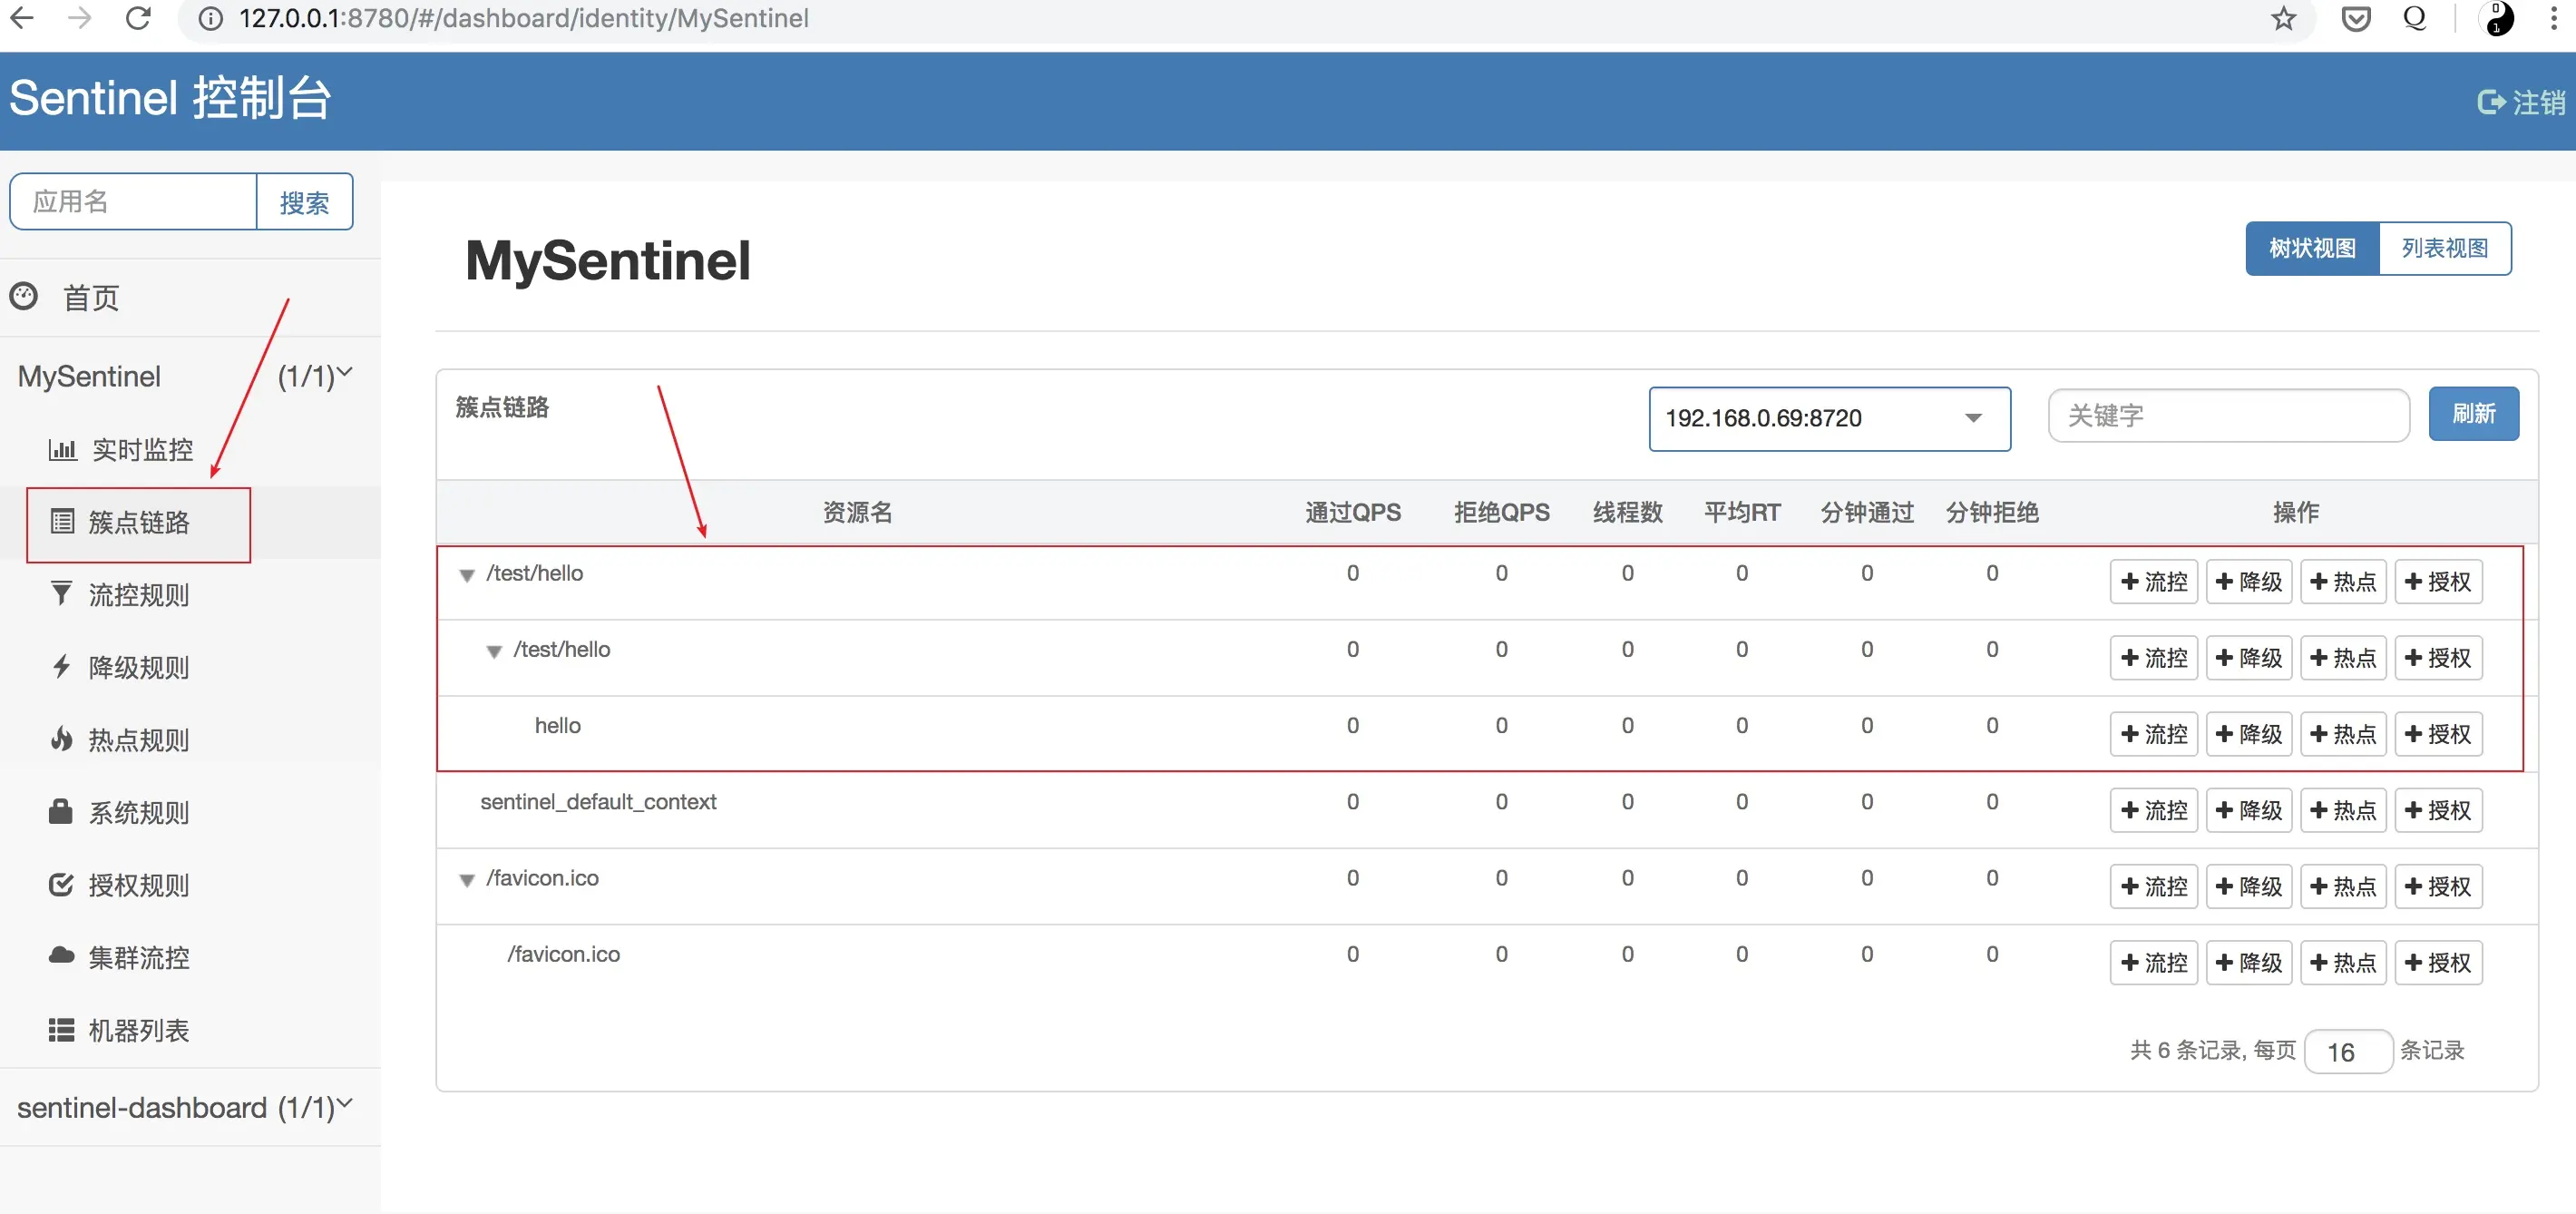The image size is (2576, 1214).
Task: Collapse the nested /test/hello tree node
Action: coord(494,651)
